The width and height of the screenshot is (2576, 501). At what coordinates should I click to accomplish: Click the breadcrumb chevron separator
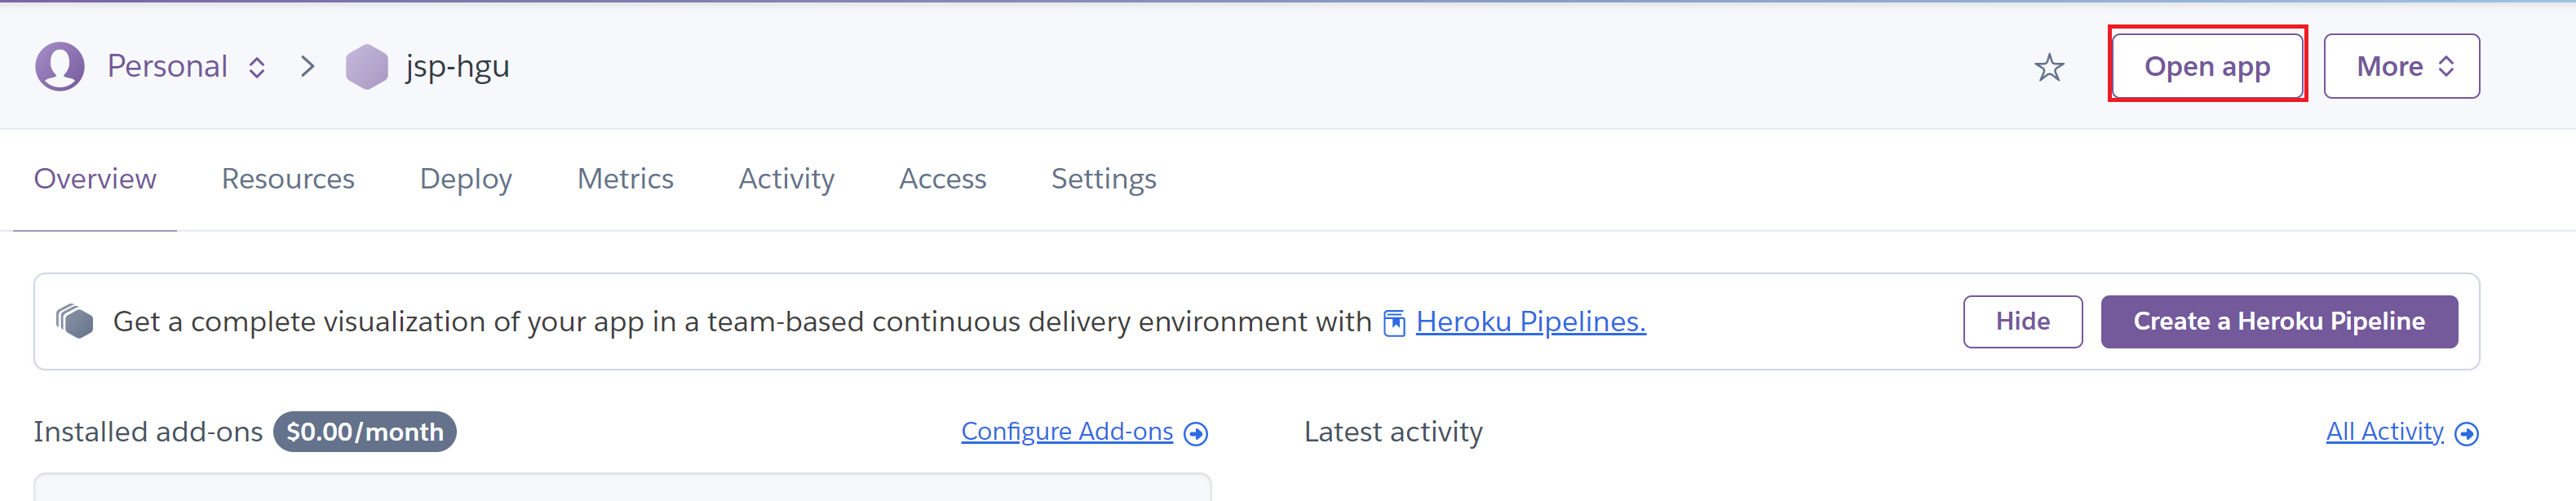pos(307,67)
